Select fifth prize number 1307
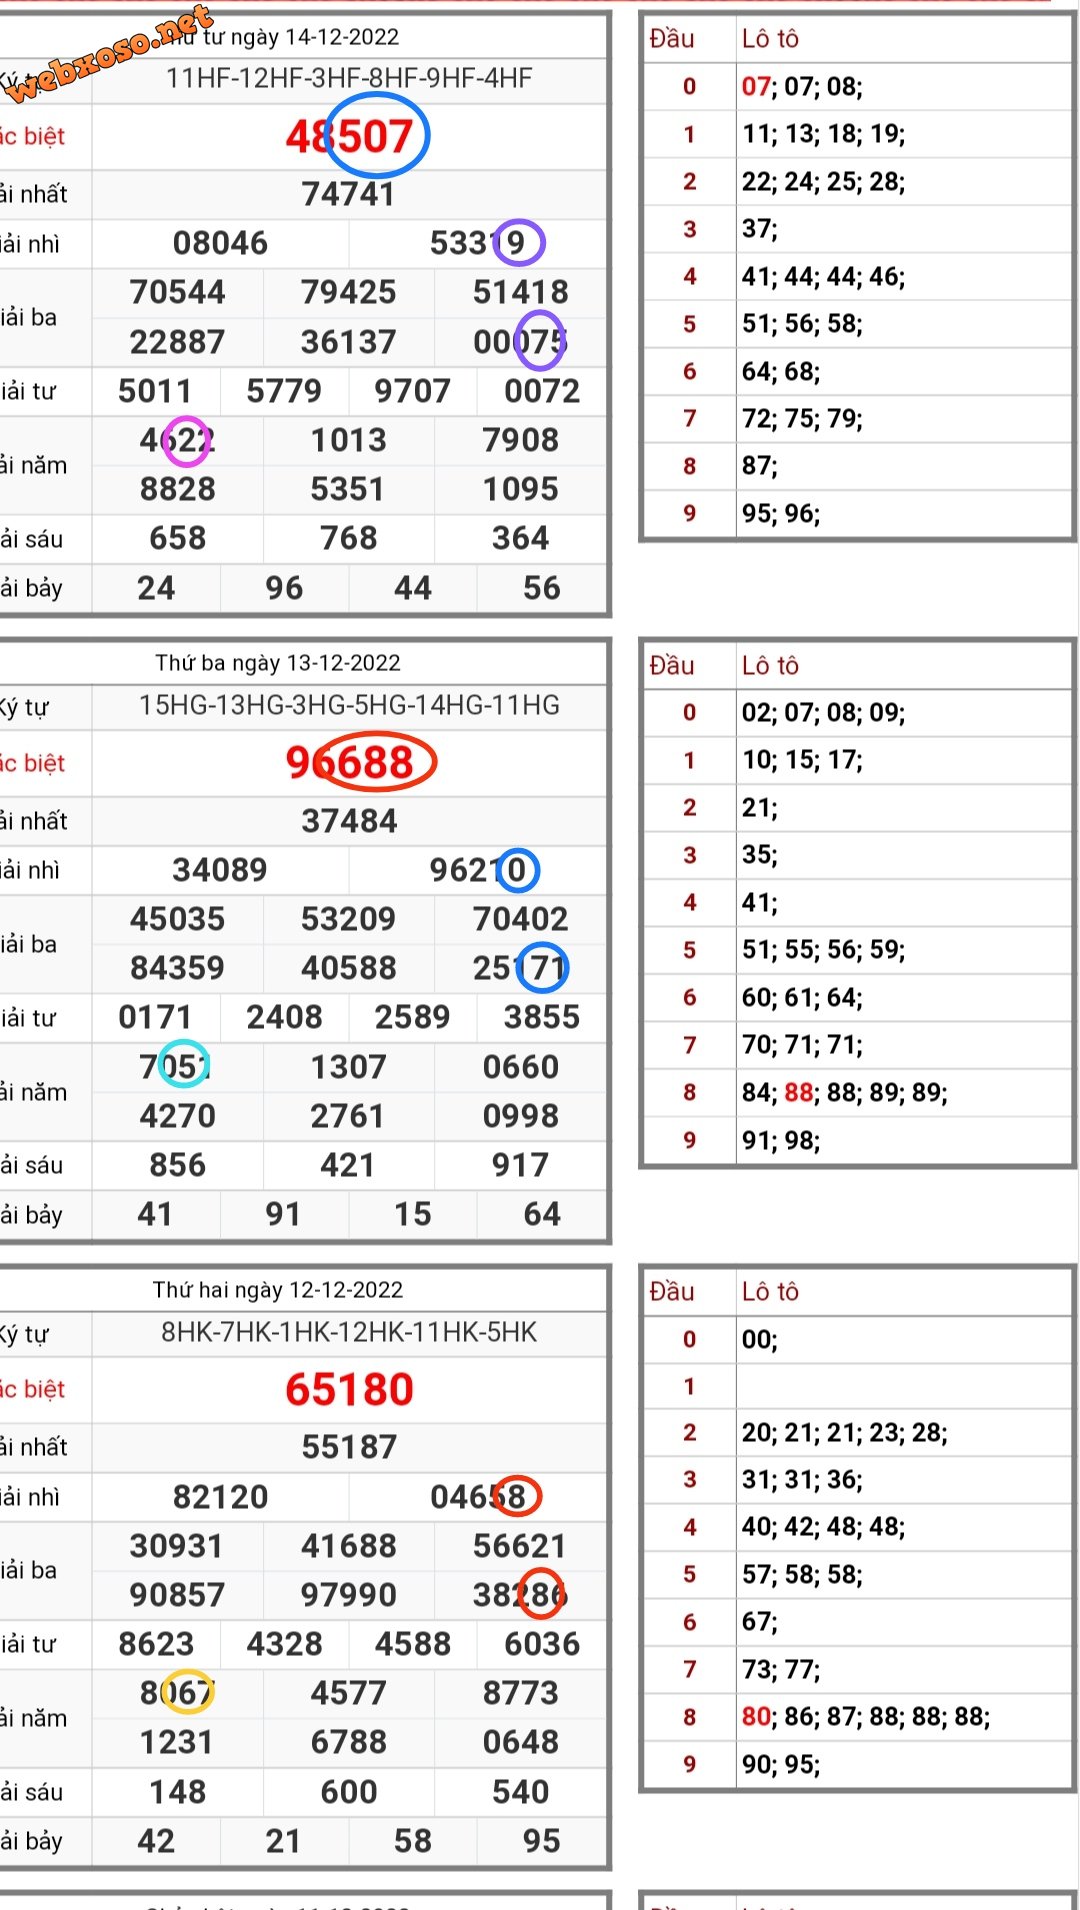The width and height of the screenshot is (1080, 1910). click(x=349, y=1067)
